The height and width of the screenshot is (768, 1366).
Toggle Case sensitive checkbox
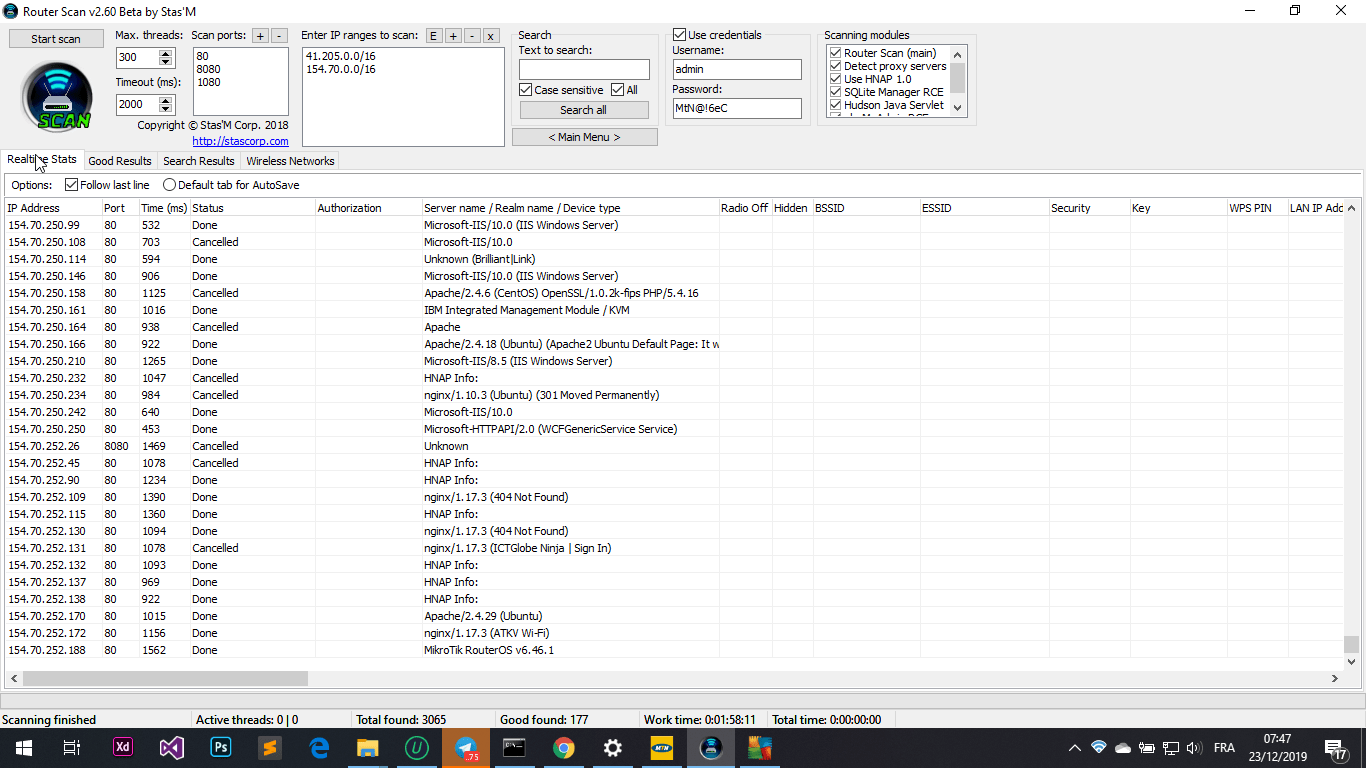(x=525, y=90)
